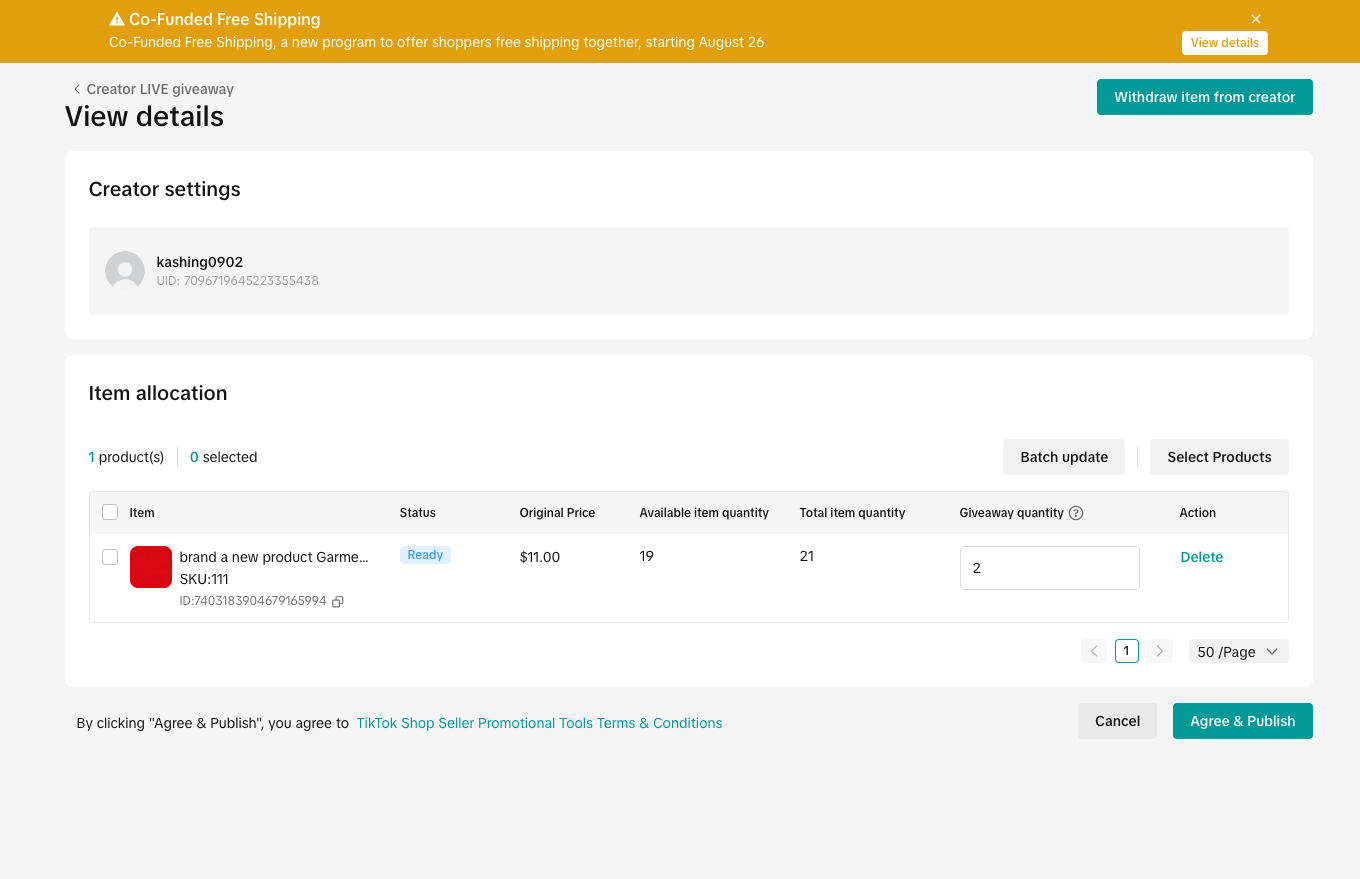The height and width of the screenshot is (879, 1360).
Task: Click the kashing0902 avatar icon
Action: coord(125,271)
